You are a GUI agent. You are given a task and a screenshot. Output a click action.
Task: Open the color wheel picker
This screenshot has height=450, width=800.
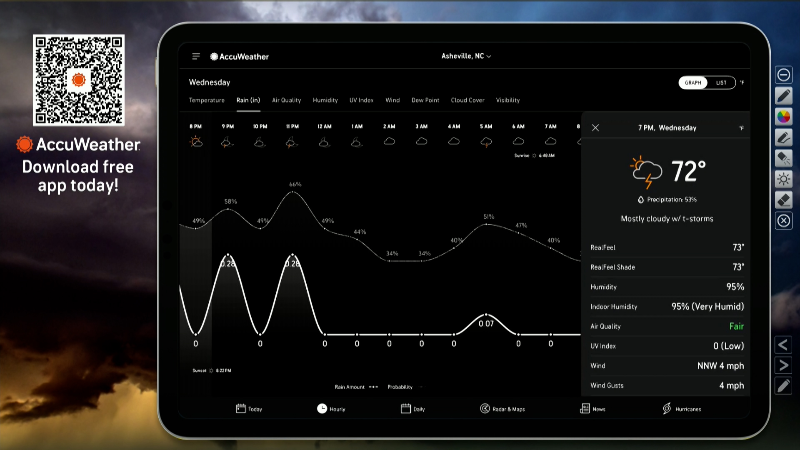[784, 116]
